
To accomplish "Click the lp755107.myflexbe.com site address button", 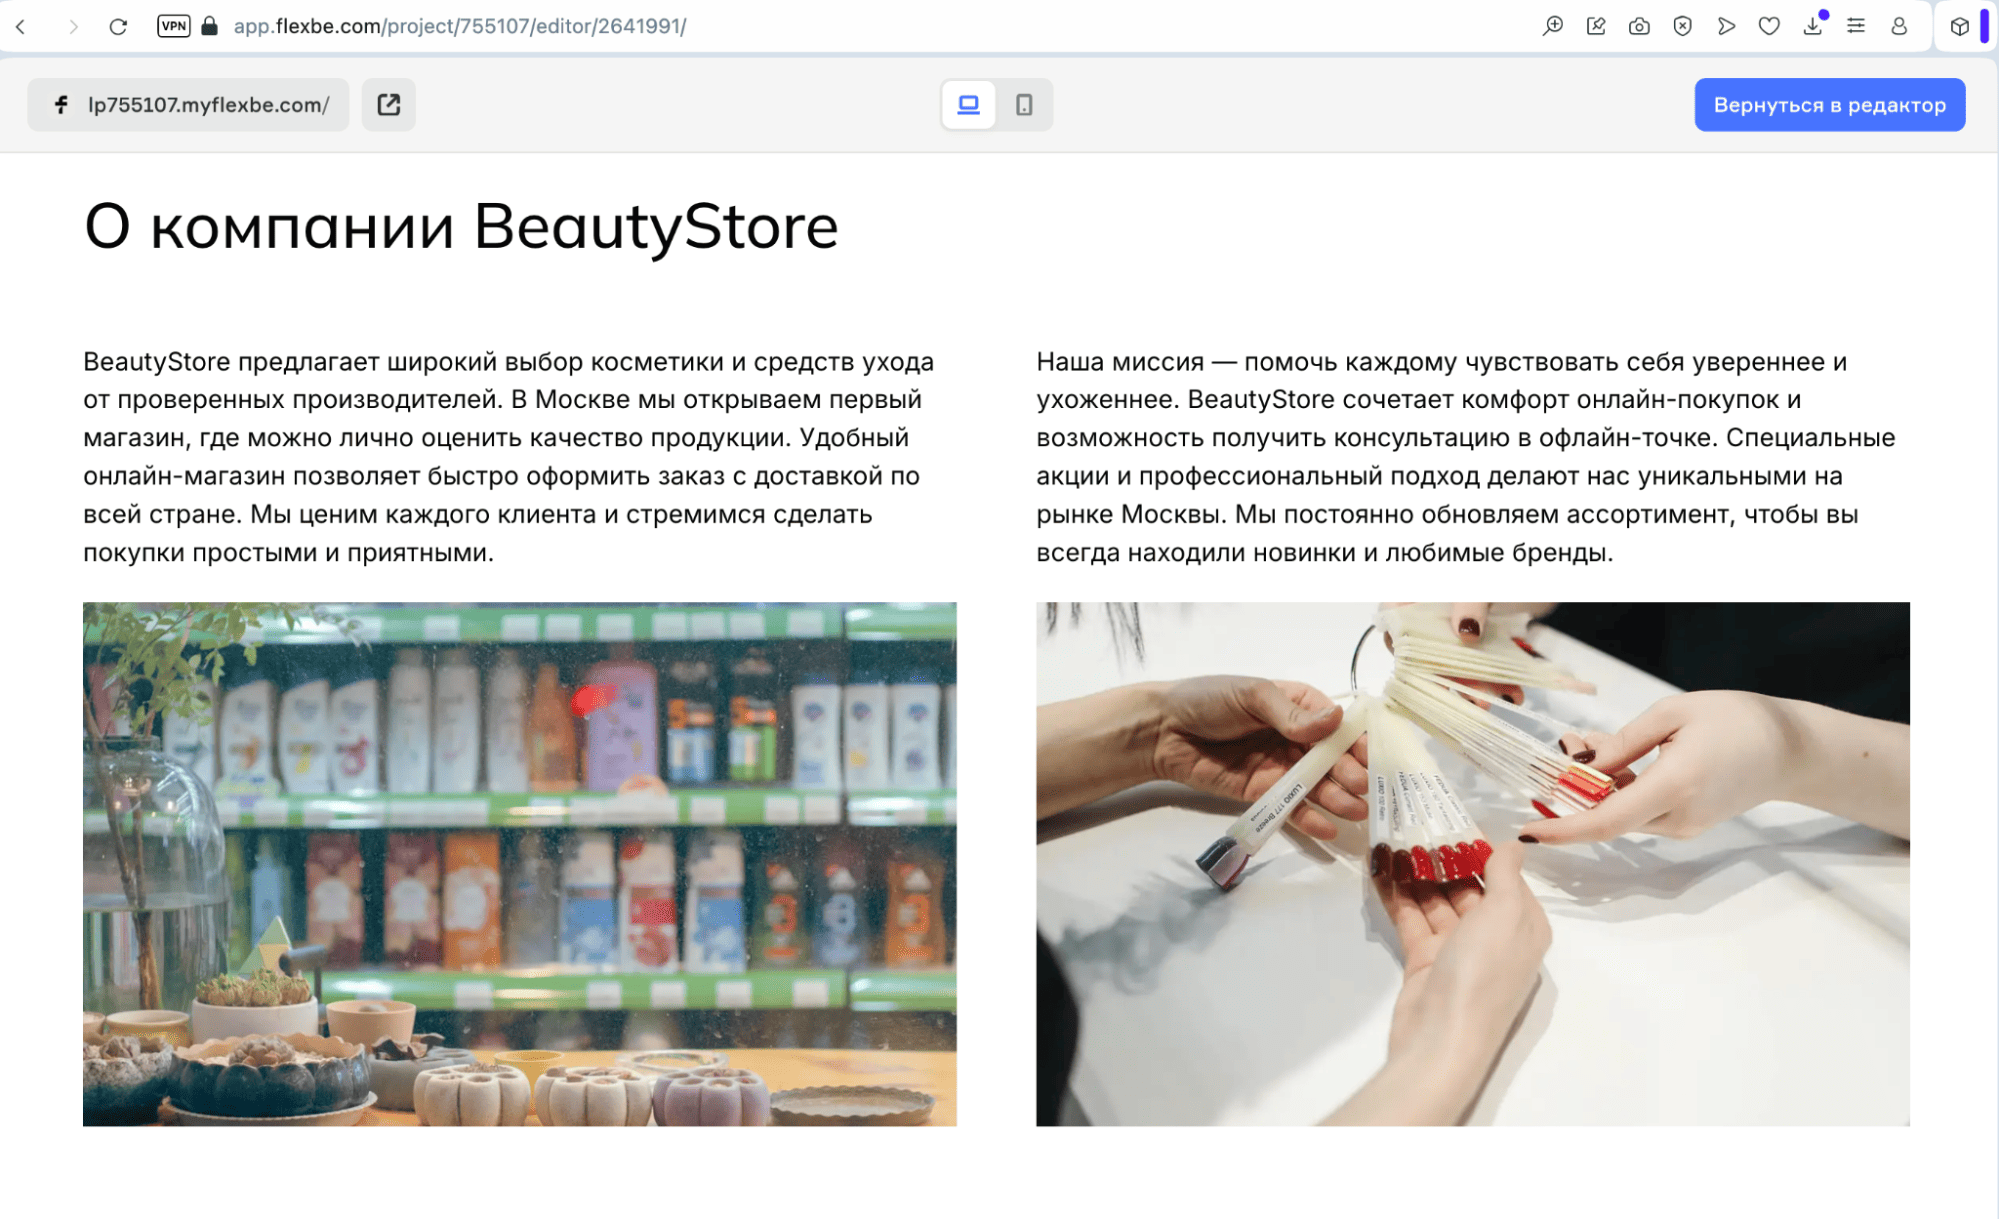I will (188, 105).
